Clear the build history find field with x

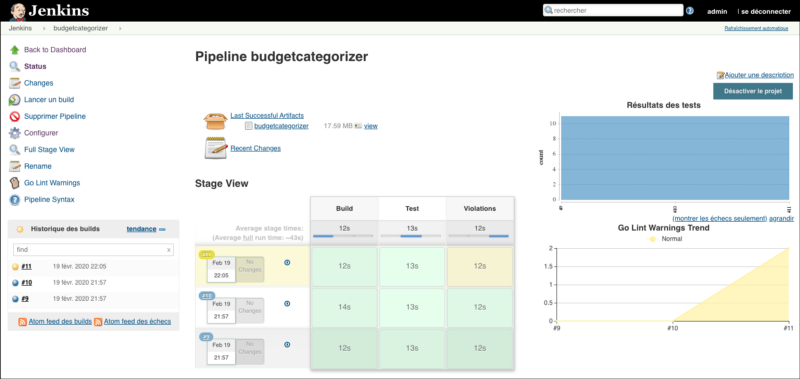[169, 250]
